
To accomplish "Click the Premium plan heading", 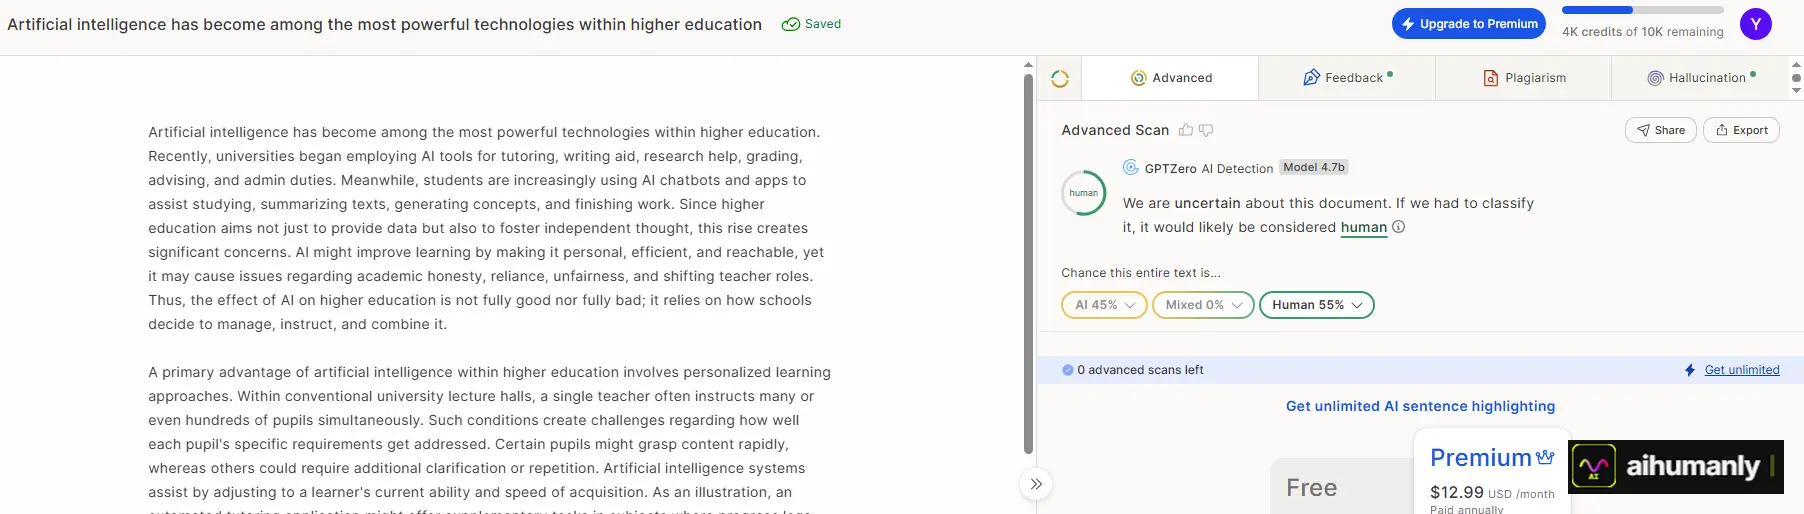I will tap(1481, 457).
